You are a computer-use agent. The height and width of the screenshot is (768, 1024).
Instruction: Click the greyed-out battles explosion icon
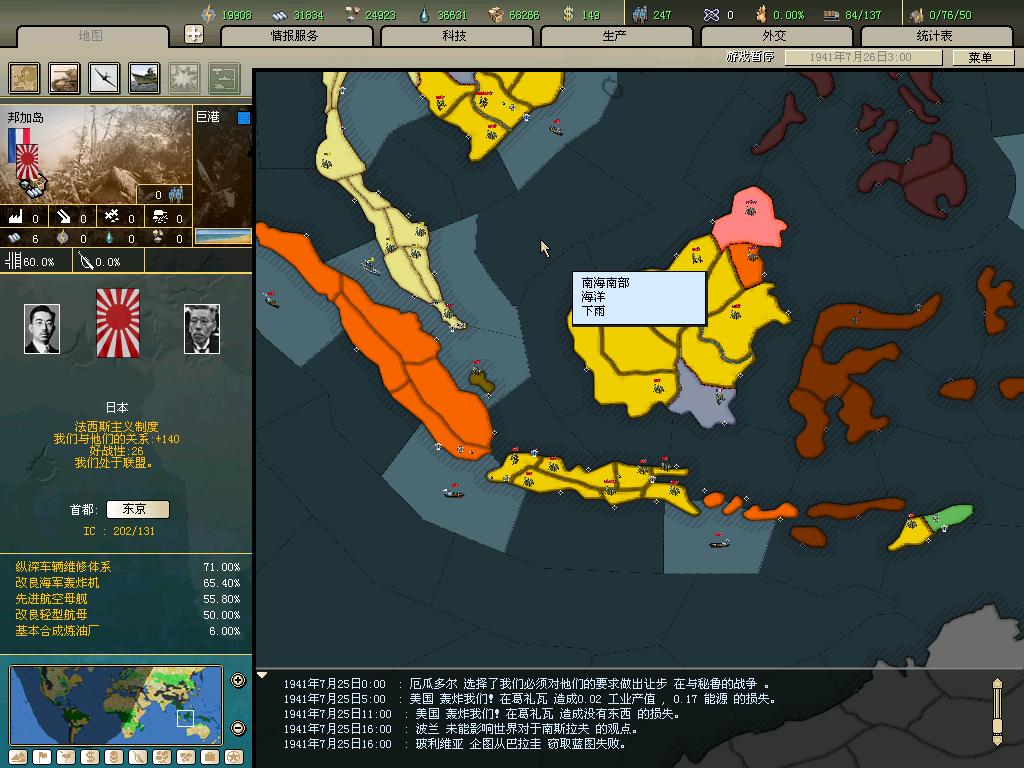click(x=184, y=78)
